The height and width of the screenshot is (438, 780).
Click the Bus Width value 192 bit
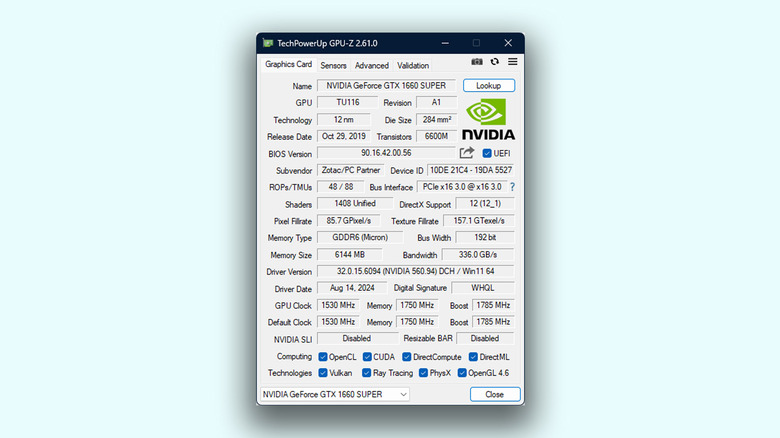pyautogui.click(x=485, y=237)
